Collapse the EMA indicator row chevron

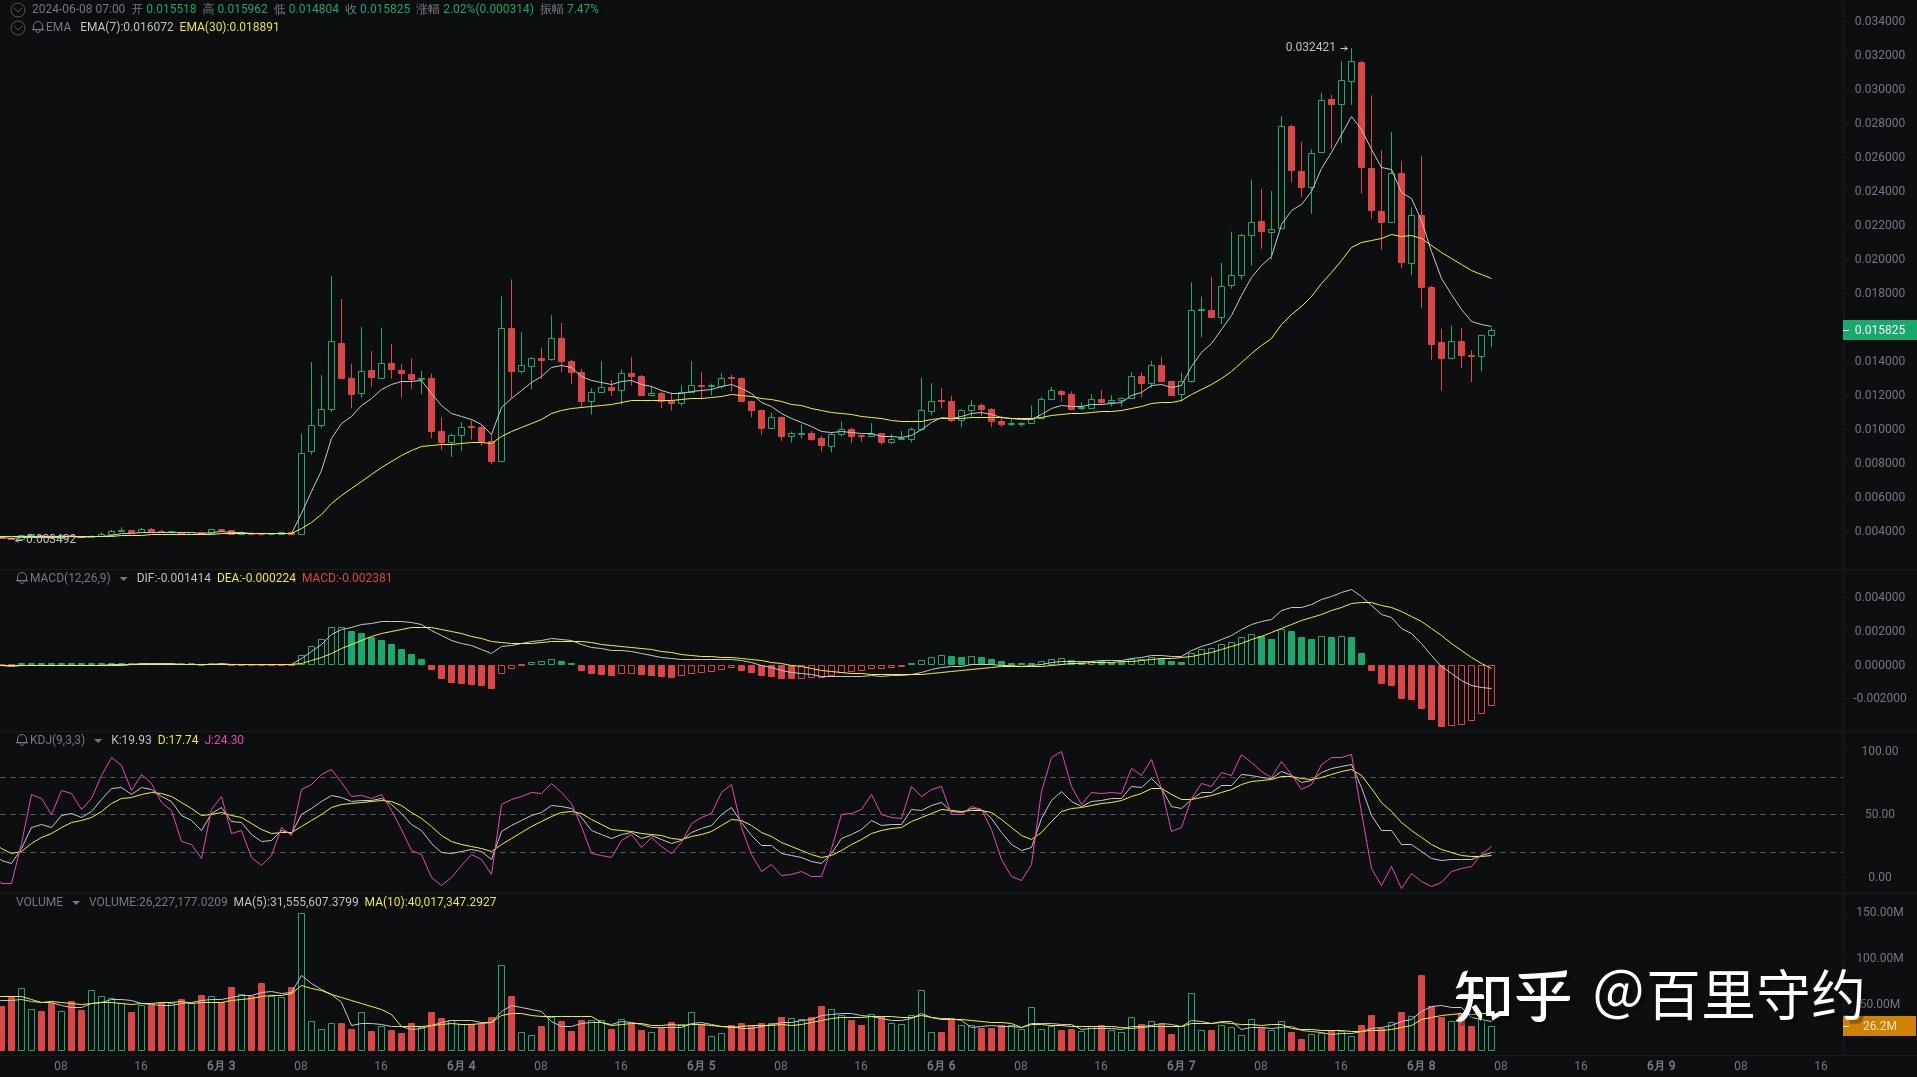17,27
